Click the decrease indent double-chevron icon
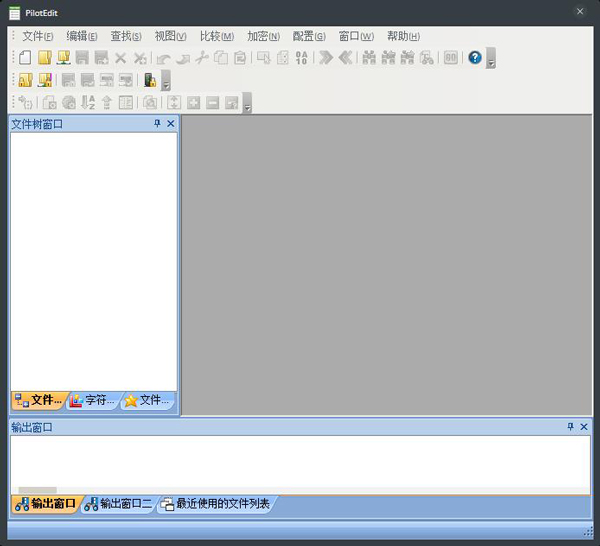 (345, 58)
